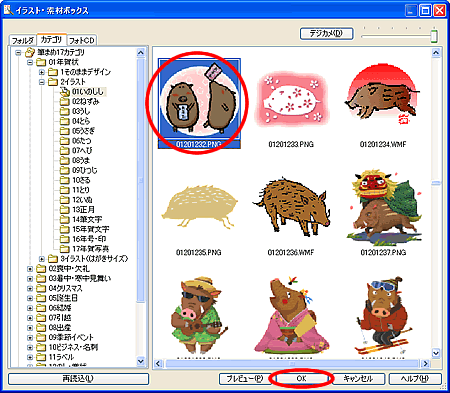Click the 10さる folder icon
The image size is (450, 393).
[x=65, y=180]
